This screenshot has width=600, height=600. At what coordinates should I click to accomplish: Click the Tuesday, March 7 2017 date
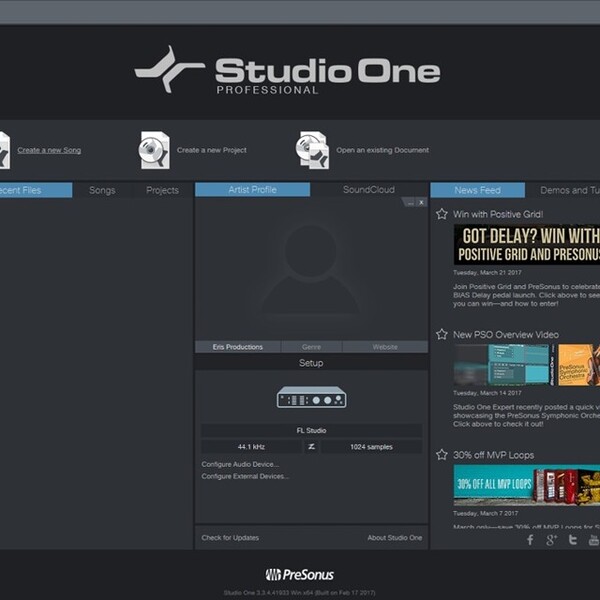pyautogui.click(x=486, y=513)
